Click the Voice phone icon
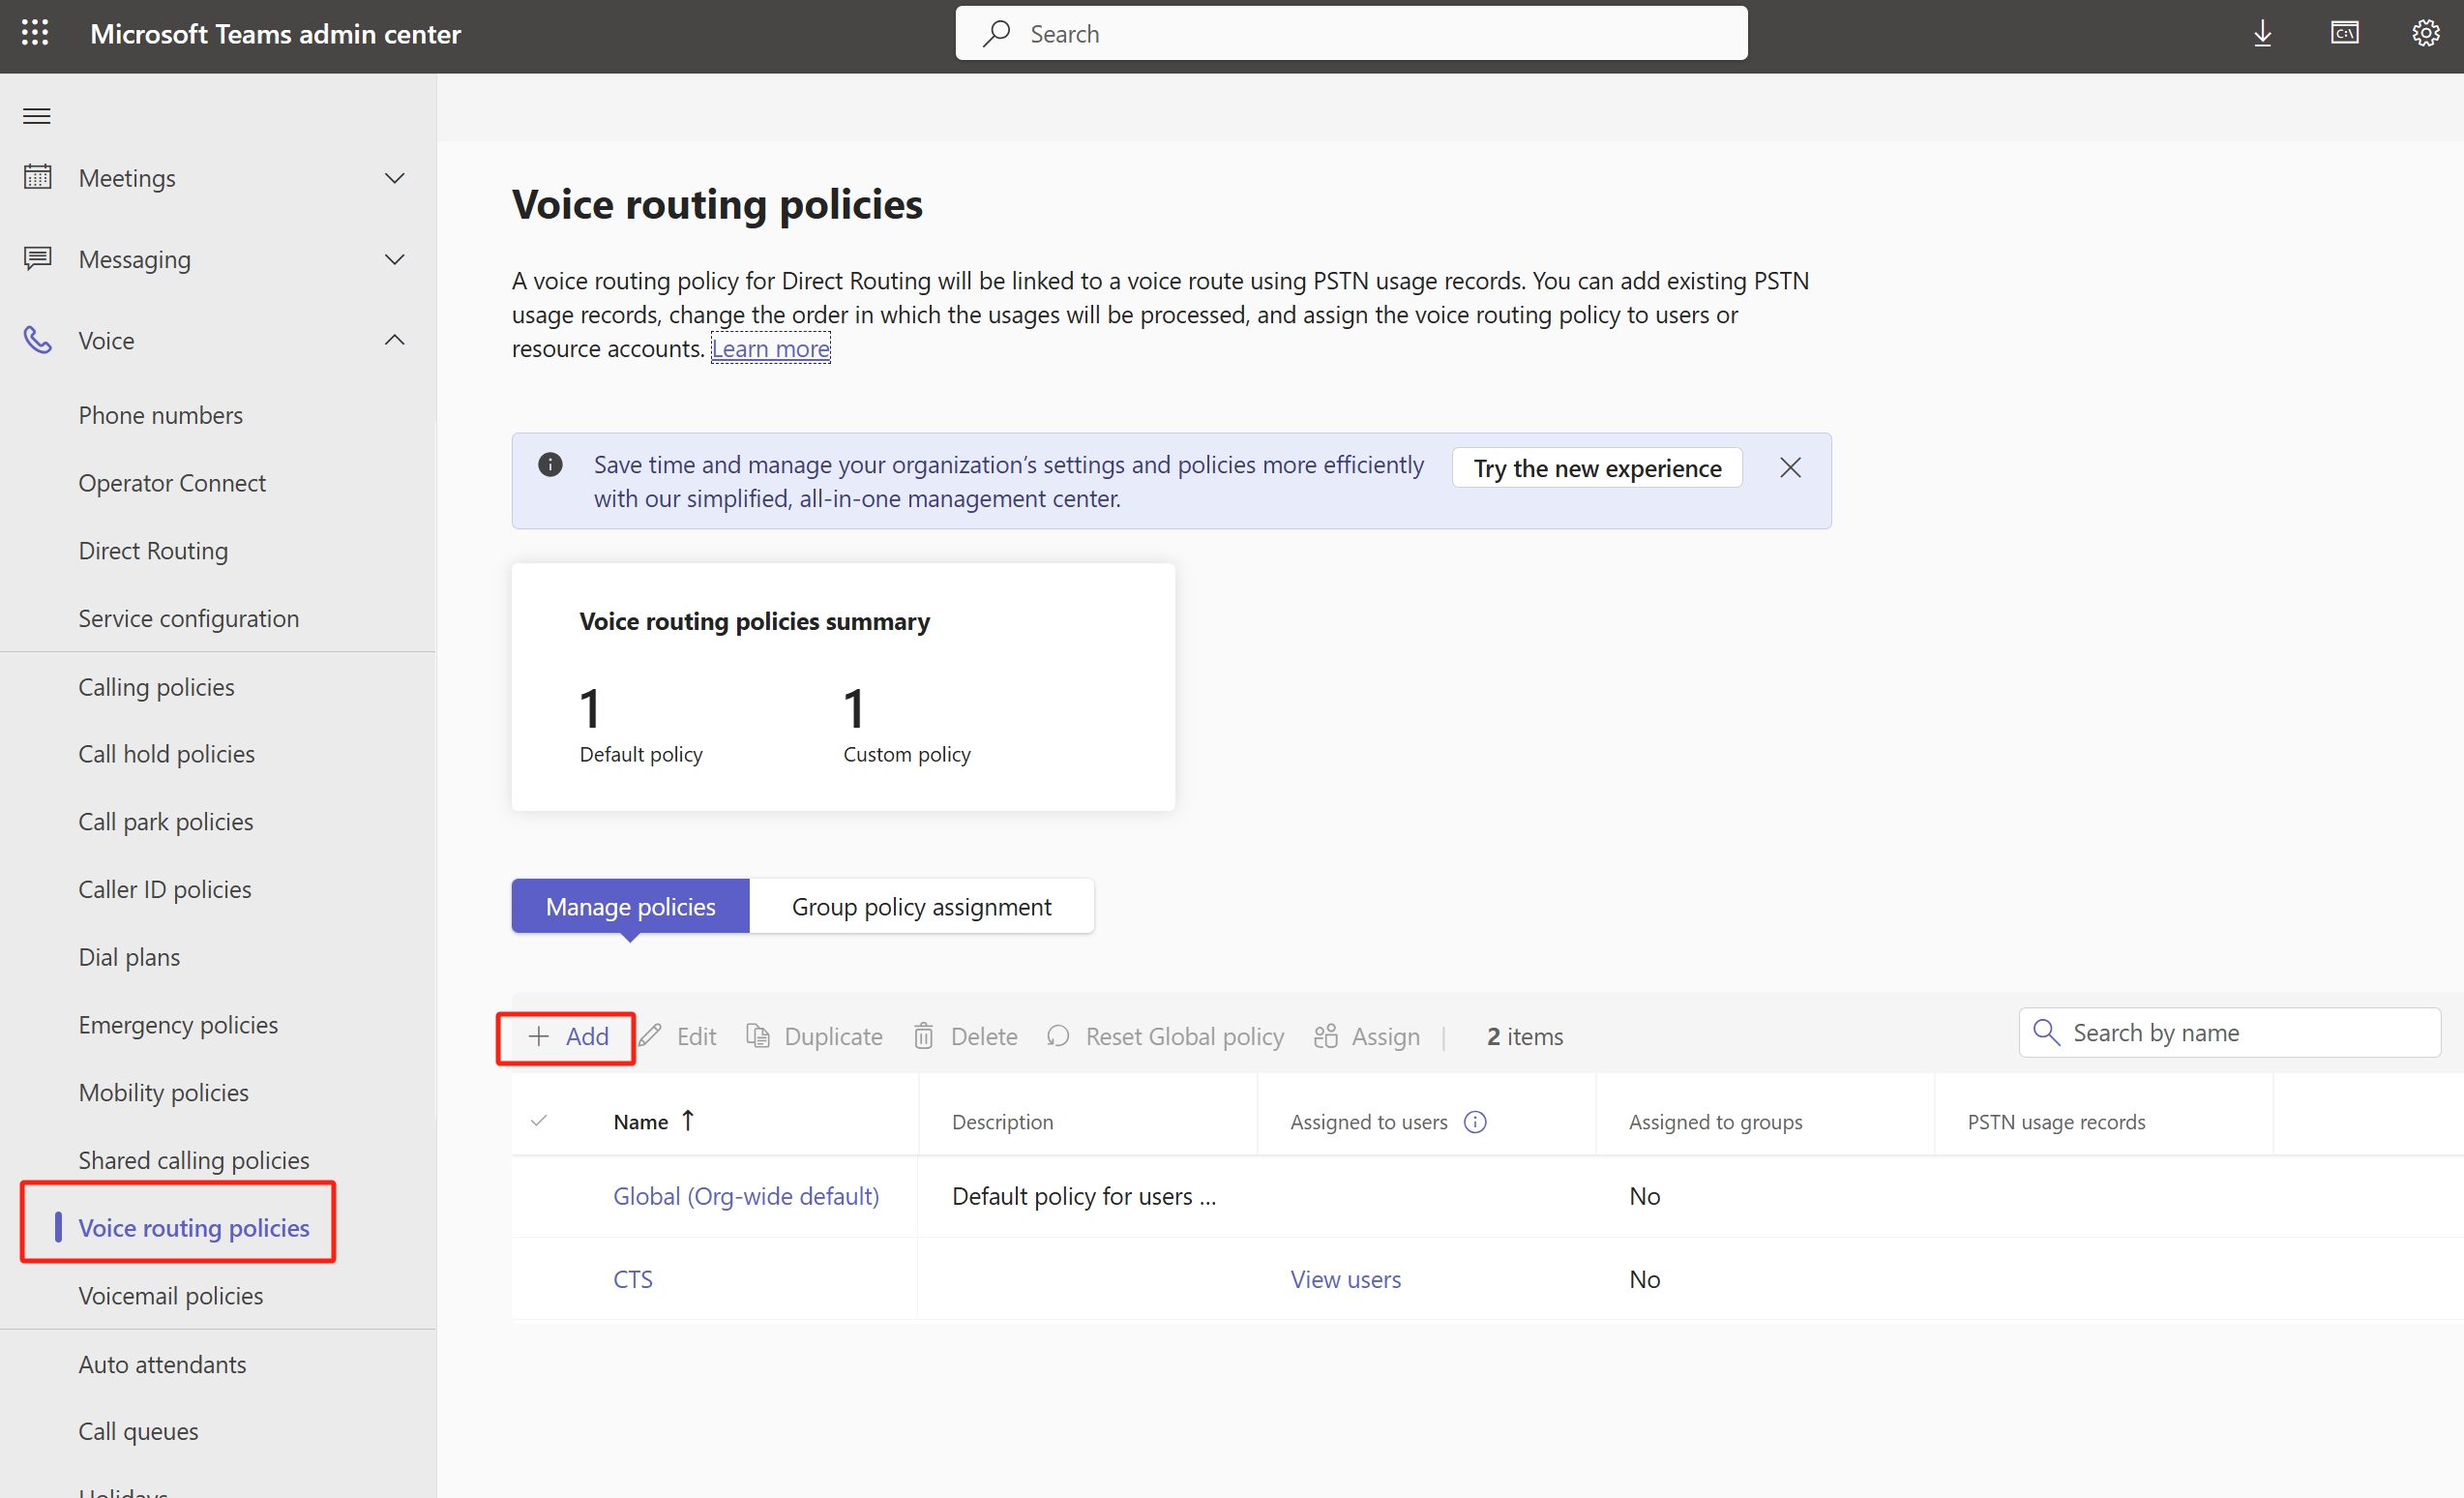 [x=38, y=340]
